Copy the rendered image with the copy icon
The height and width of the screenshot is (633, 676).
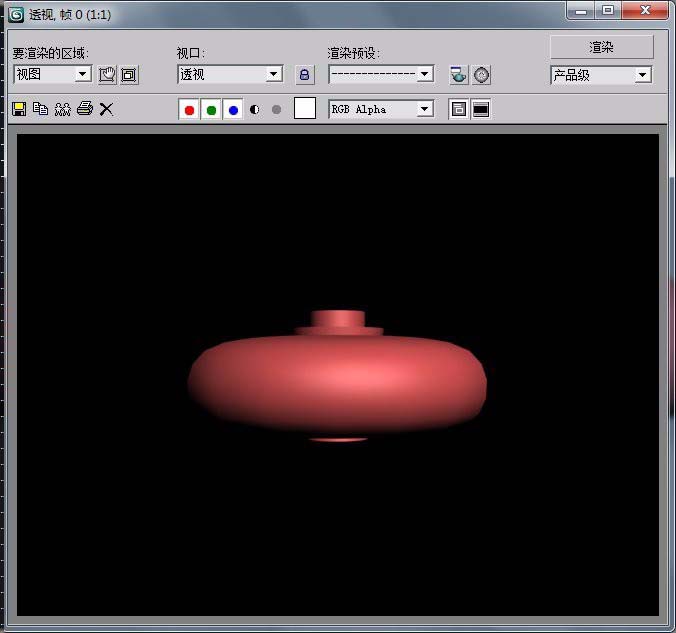coord(40,109)
